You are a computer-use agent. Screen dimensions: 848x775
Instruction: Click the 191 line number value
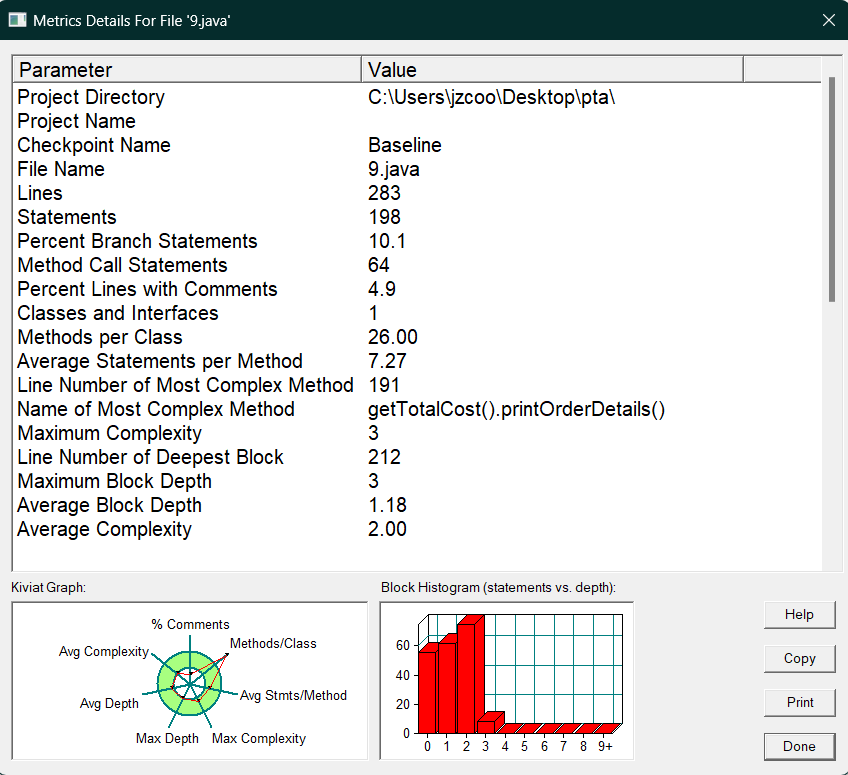point(384,385)
